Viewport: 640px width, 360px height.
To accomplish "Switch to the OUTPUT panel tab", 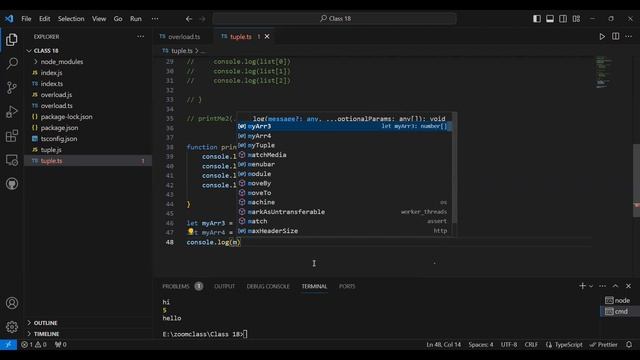I will tap(224, 286).
